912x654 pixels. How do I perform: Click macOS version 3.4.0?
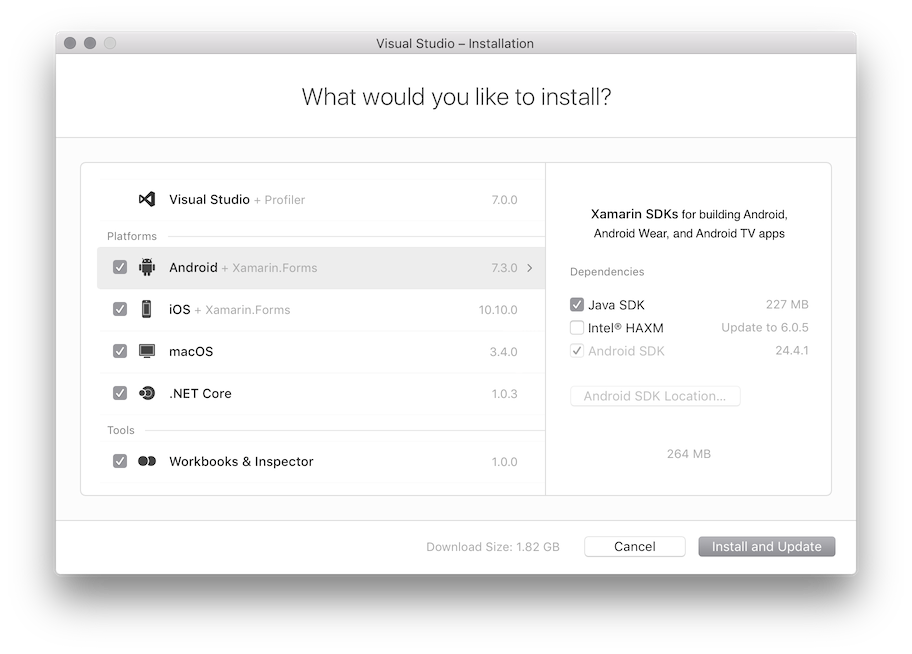click(504, 351)
